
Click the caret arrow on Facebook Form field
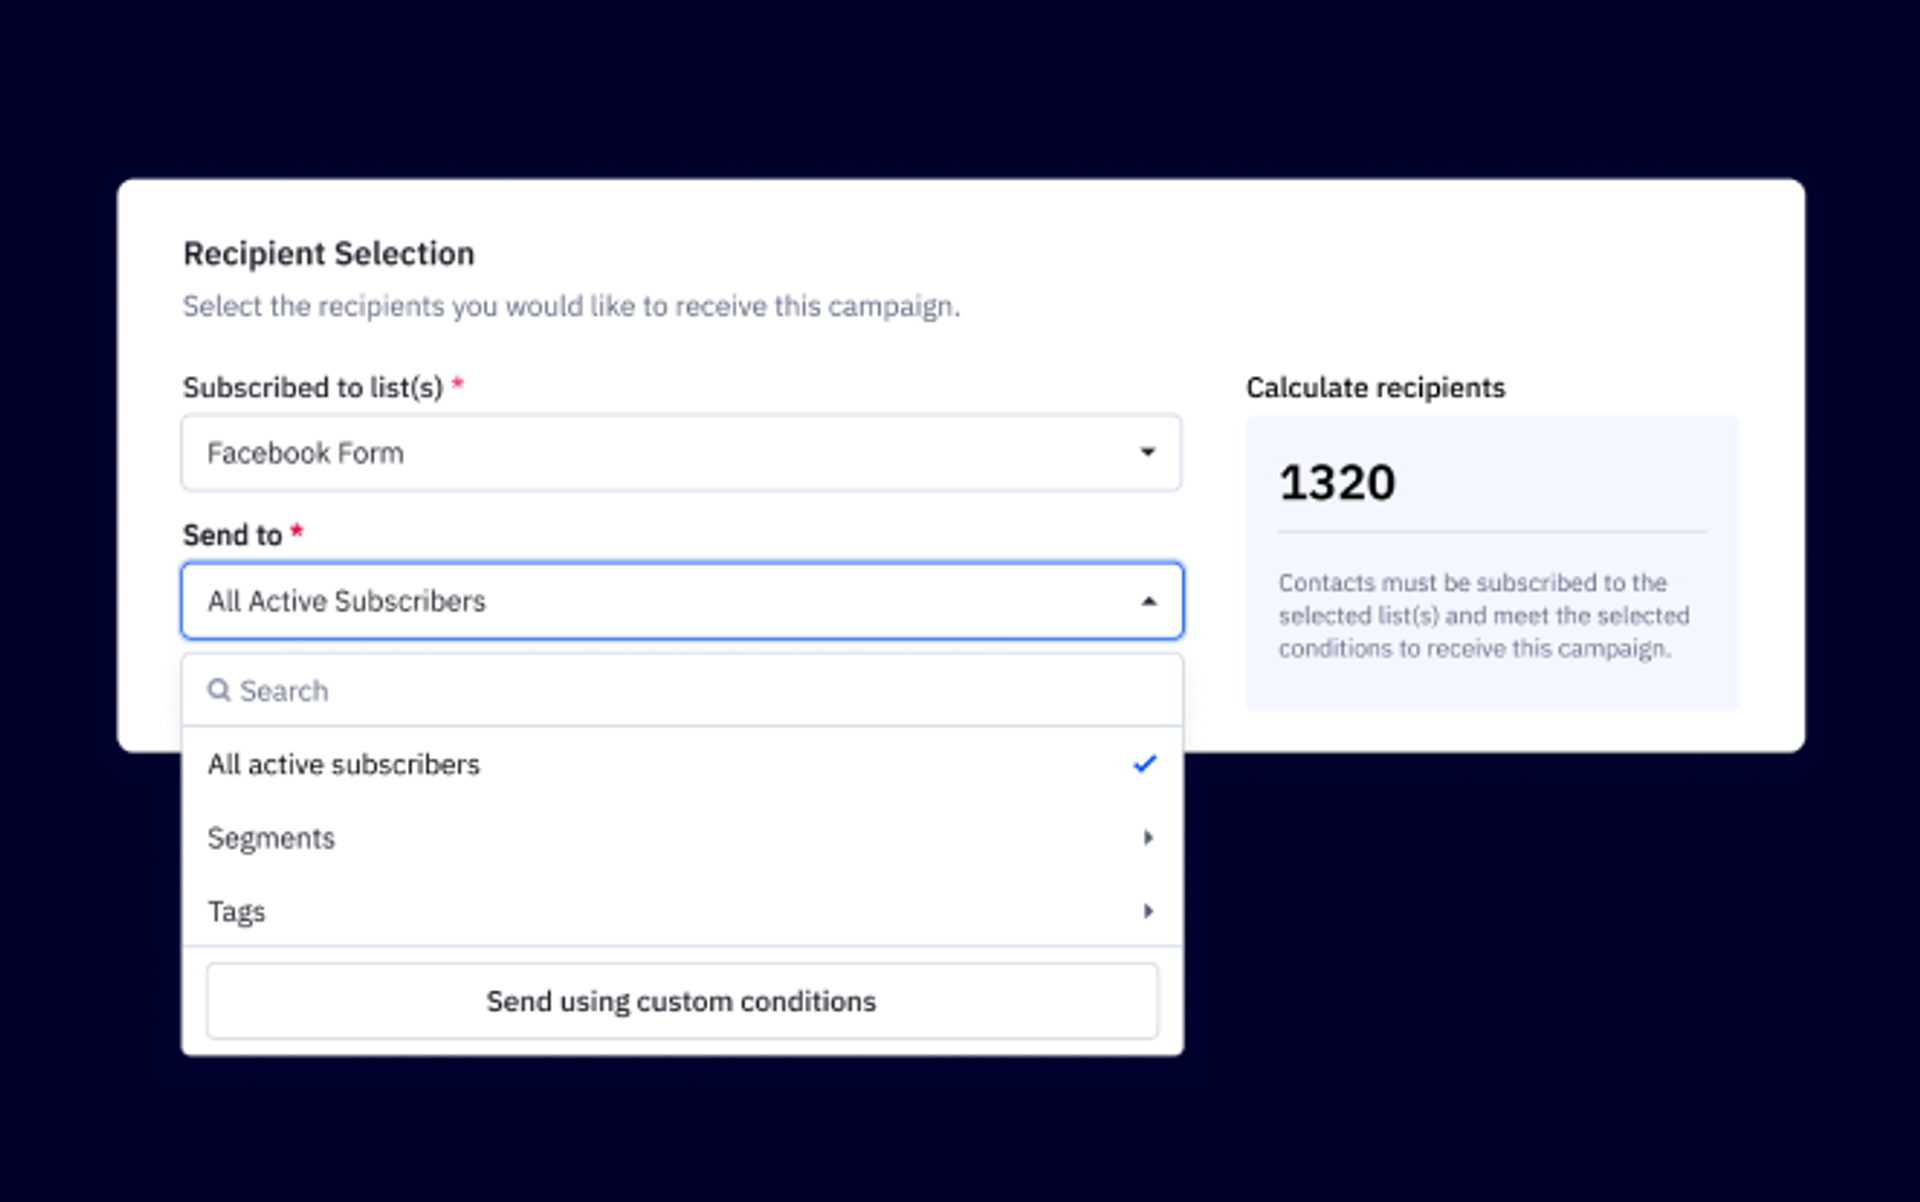click(x=1148, y=453)
